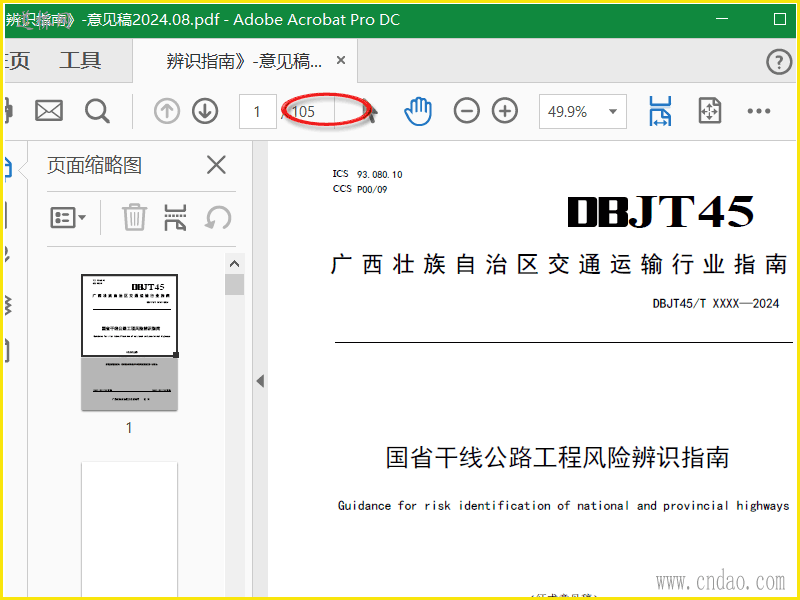Image resolution: width=800 pixels, height=600 pixels.
Task: Select page 1 thumbnail
Action: (x=130, y=342)
